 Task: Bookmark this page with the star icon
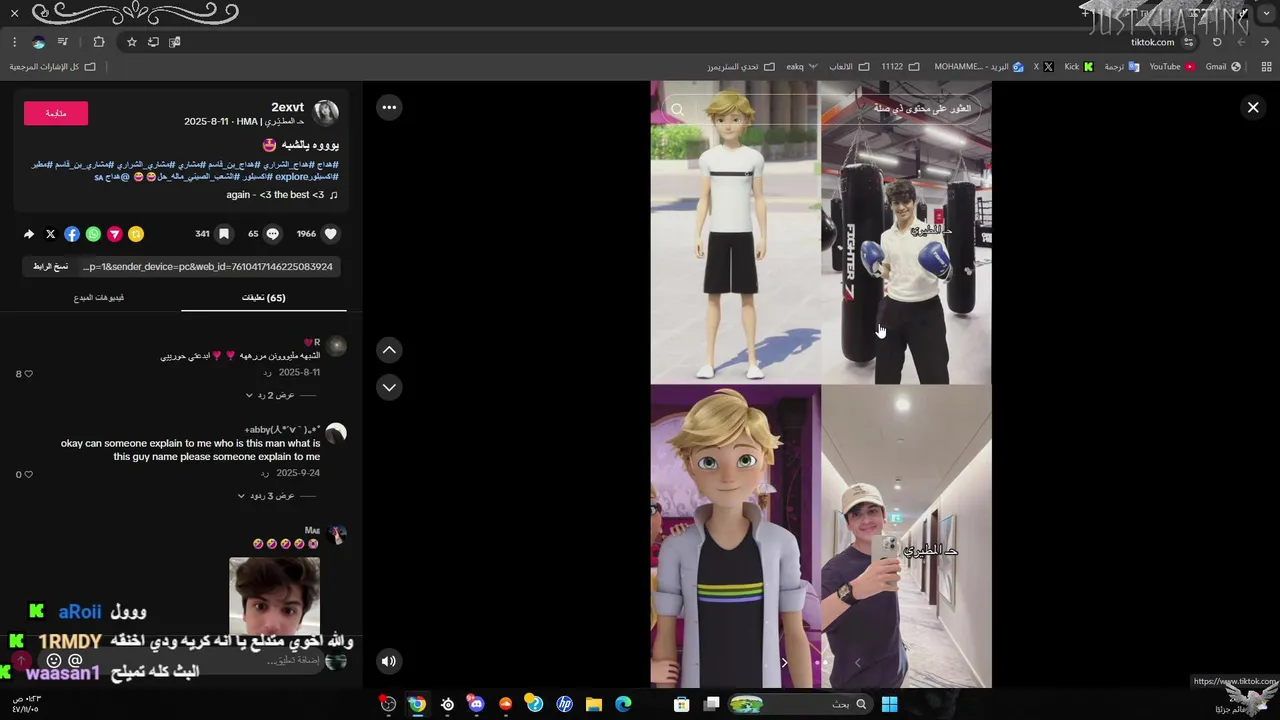(x=131, y=42)
